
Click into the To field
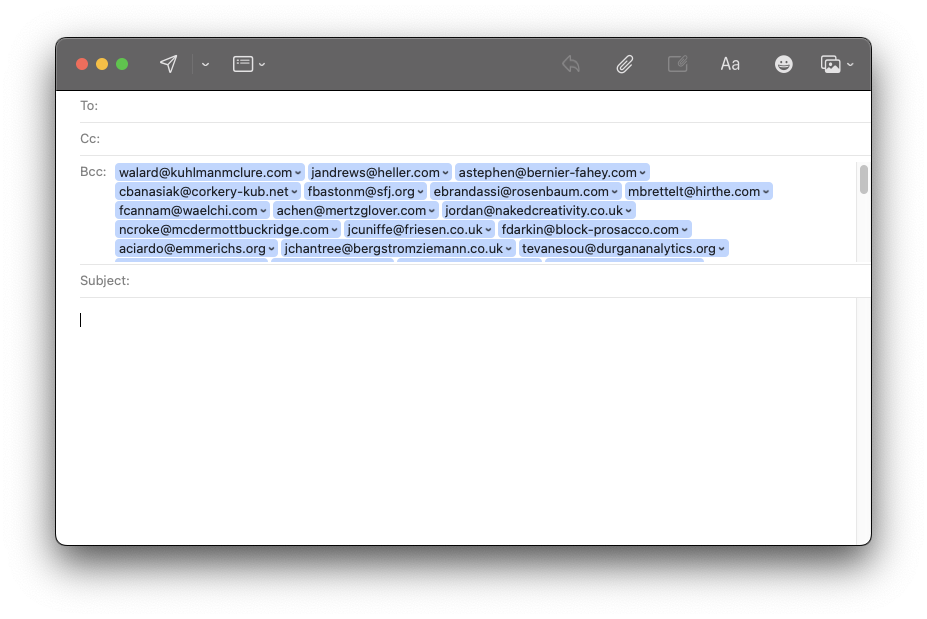(x=480, y=106)
